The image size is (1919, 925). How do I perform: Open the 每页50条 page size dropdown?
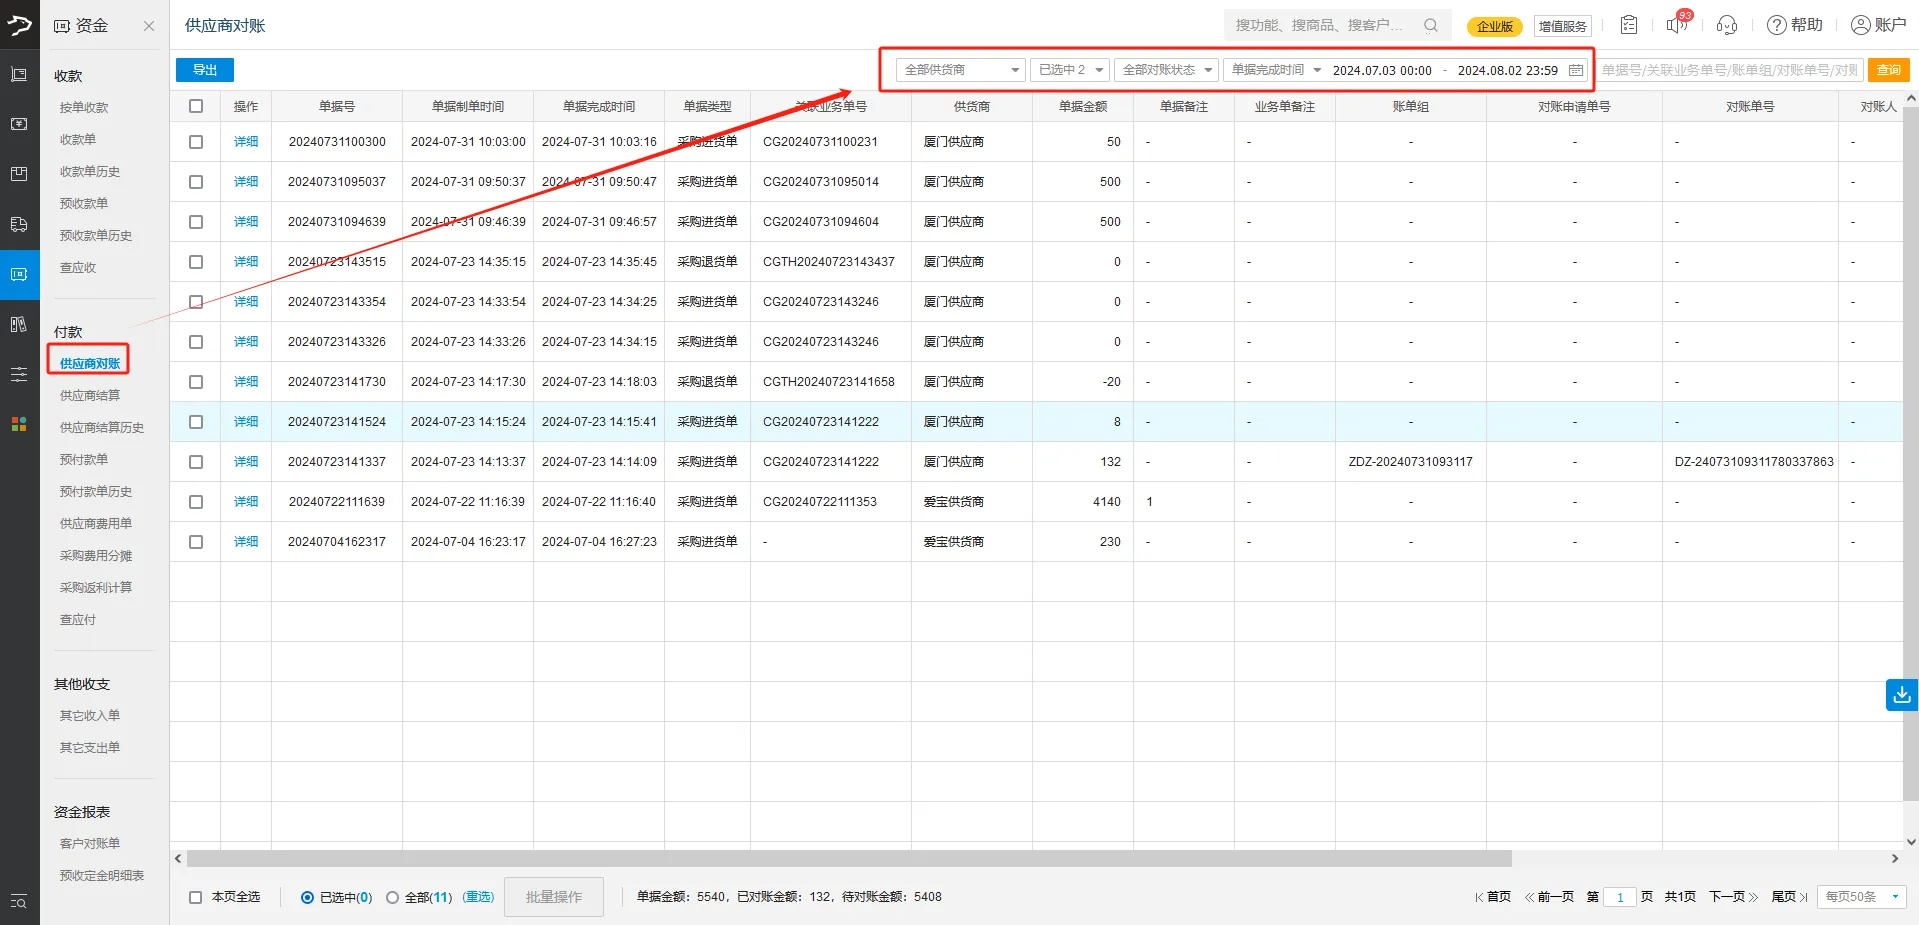[x=1862, y=897]
